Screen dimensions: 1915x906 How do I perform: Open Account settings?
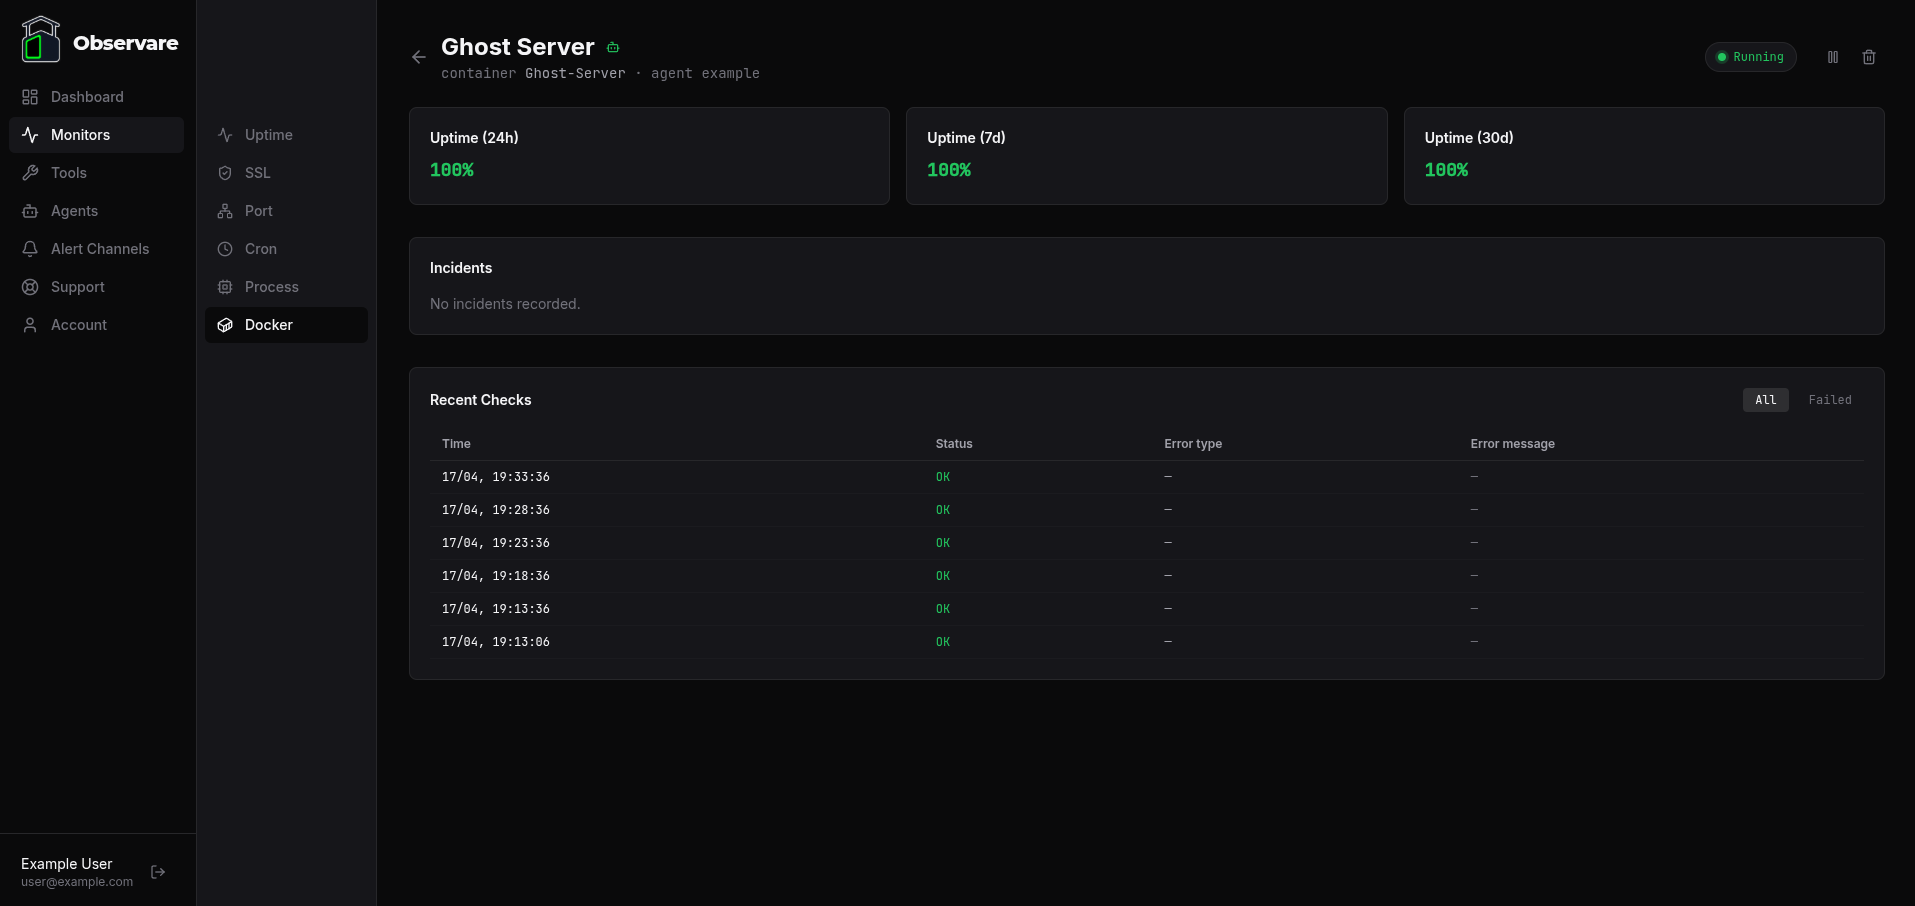[x=78, y=325]
